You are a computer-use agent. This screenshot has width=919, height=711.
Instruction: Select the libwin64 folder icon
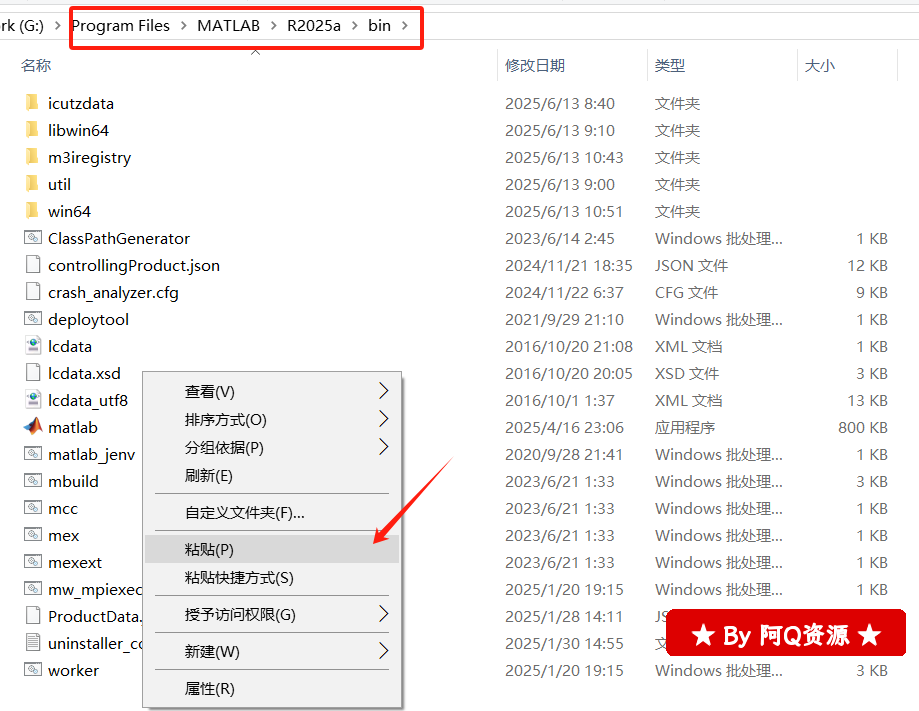pyautogui.click(x=33, y=130)
